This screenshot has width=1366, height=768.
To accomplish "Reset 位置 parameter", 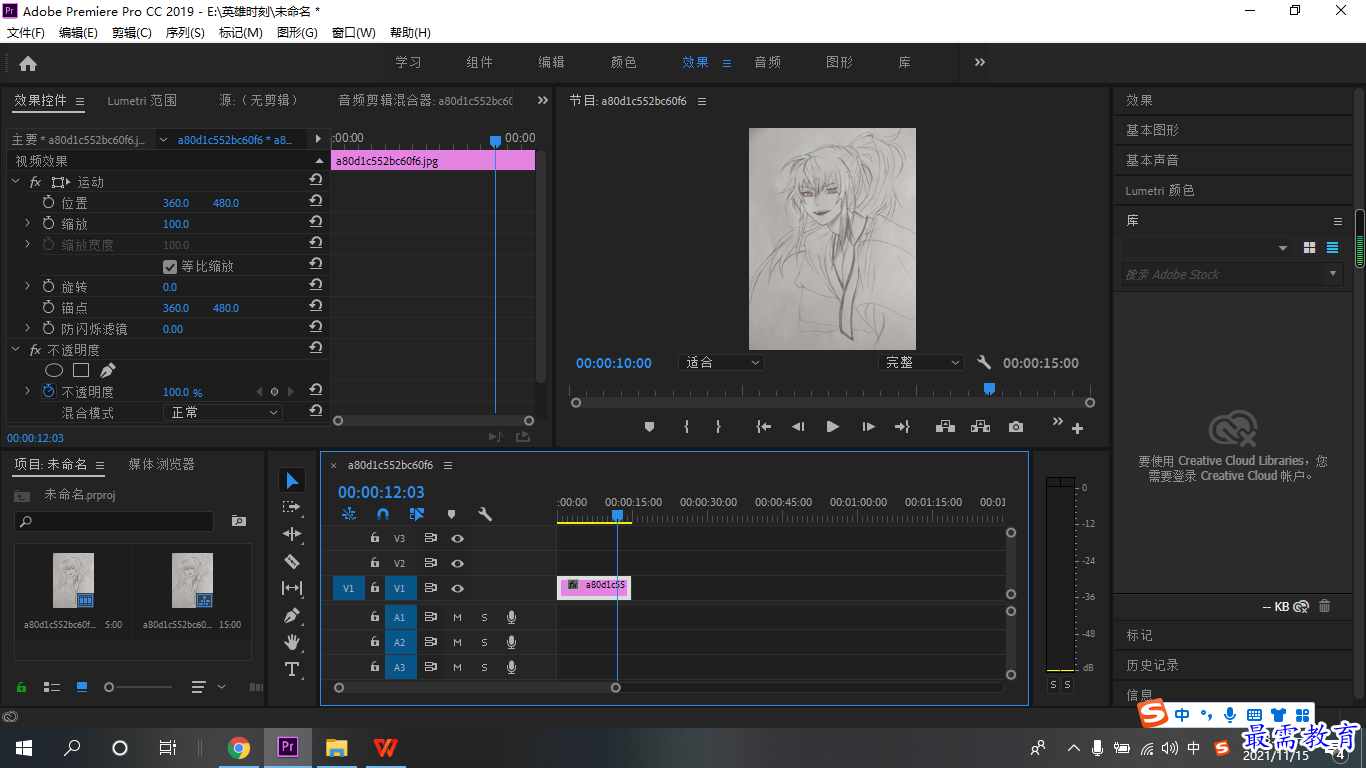I will 316,202.
